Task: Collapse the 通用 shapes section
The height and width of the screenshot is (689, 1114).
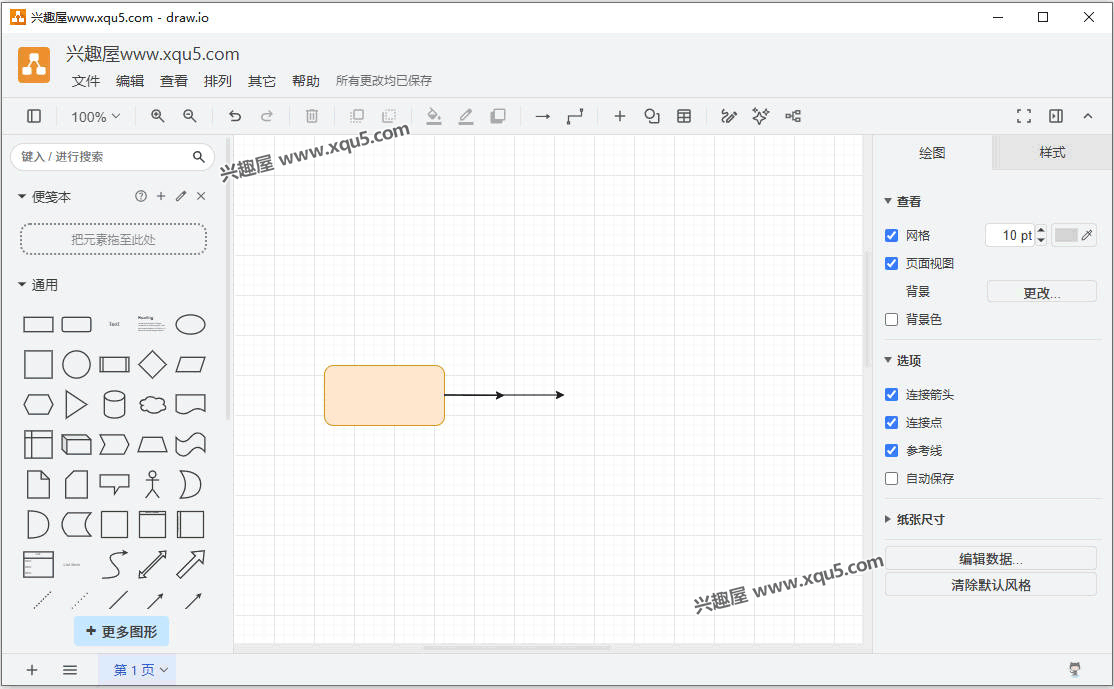Action: [x=22, y=284]
